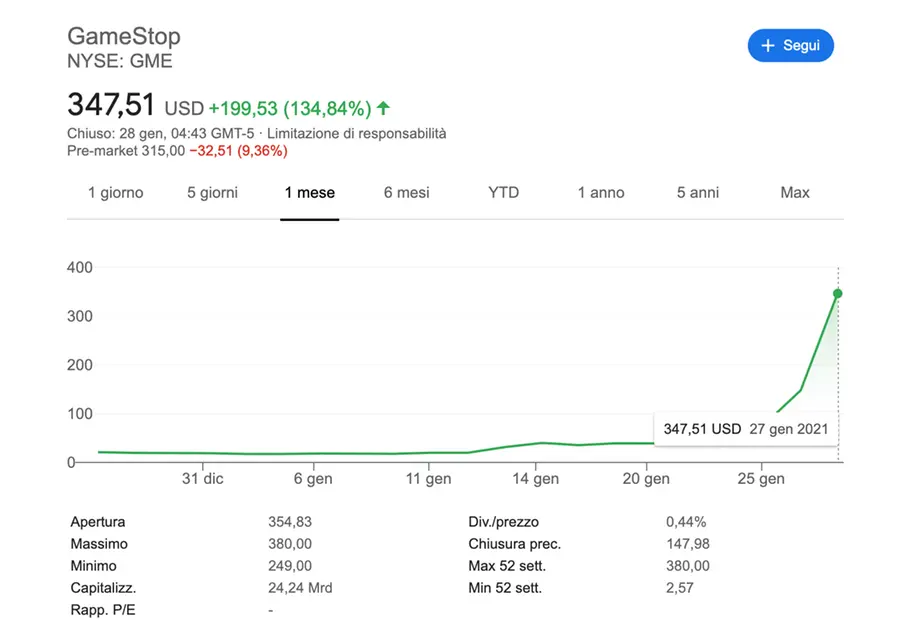Screen dimensions: 900x637
Task: Select the NYSE: GME ticker text
Action: tap(119, 61)
